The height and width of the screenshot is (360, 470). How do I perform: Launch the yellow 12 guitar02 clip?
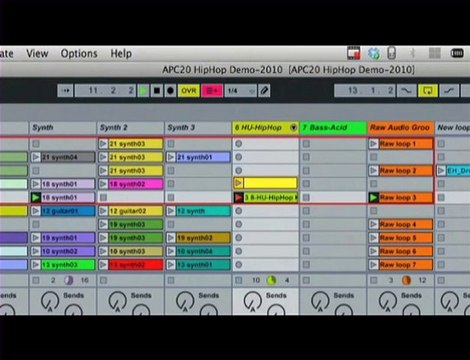[103, 211]
